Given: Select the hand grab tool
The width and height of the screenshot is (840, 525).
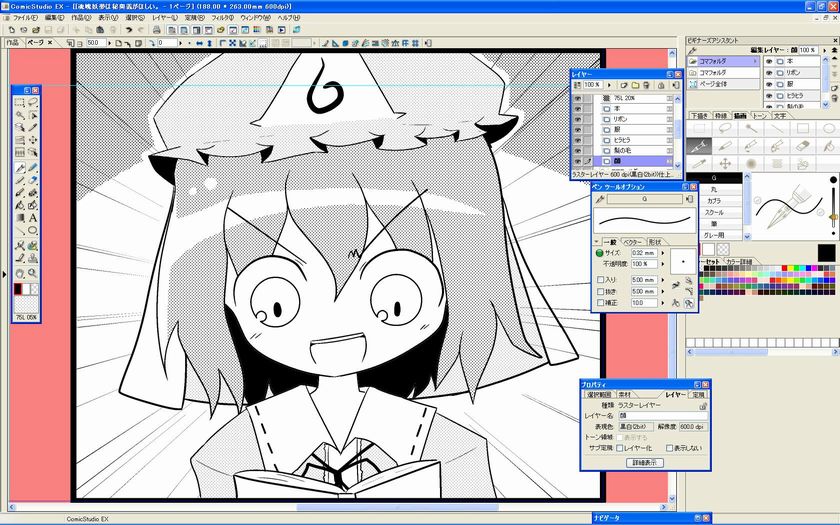Looking at the screenshot, I should point(20,273).
